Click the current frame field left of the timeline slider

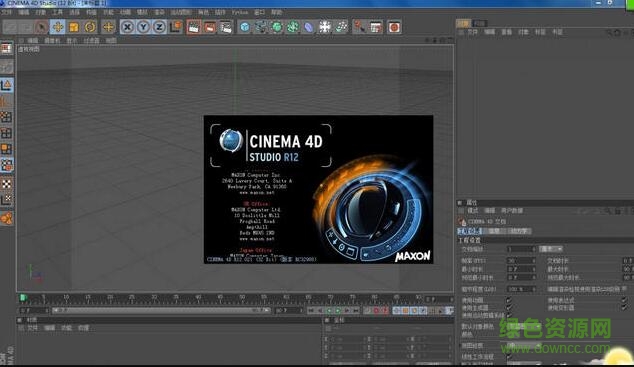tap(34, 310)
